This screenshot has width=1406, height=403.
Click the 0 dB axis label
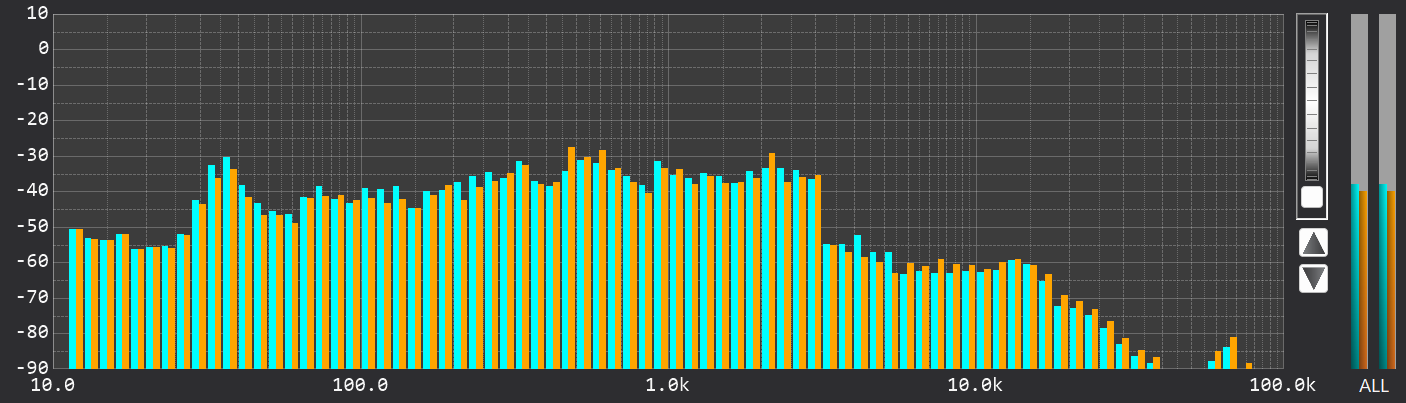pos(43,49)
